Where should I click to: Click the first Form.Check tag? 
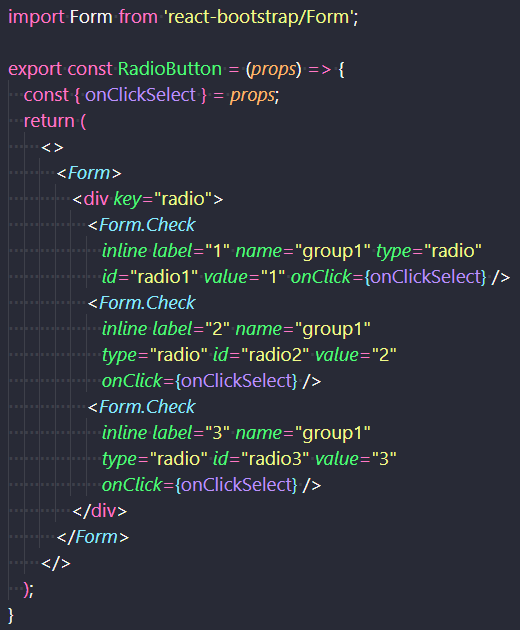coord(141,225)
